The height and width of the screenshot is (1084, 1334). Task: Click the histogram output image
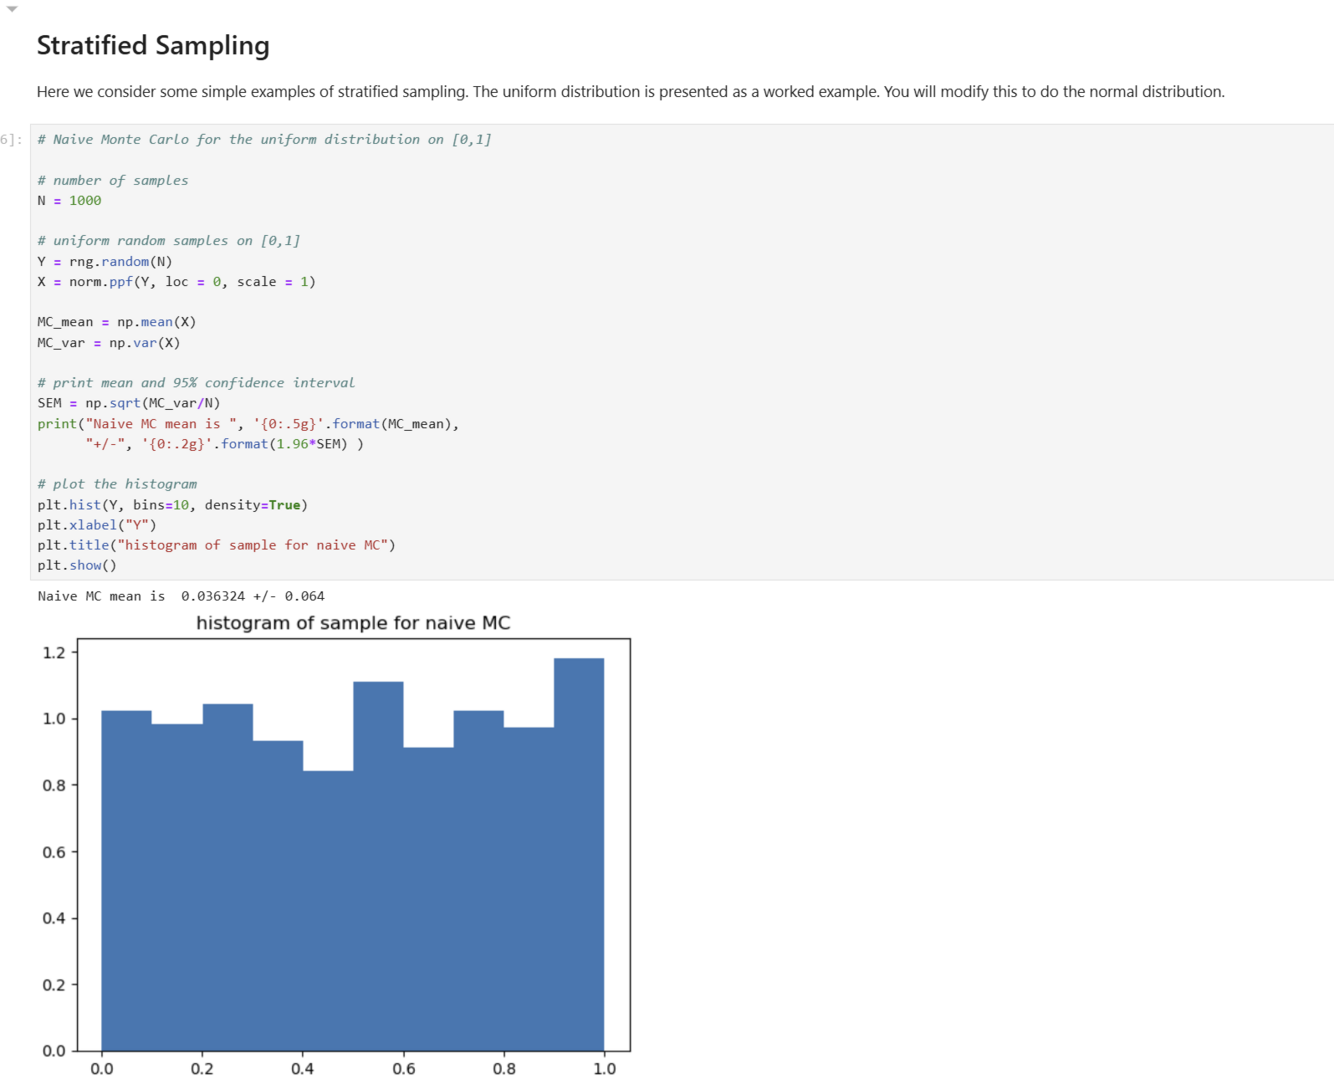click(x=335, y=846)
